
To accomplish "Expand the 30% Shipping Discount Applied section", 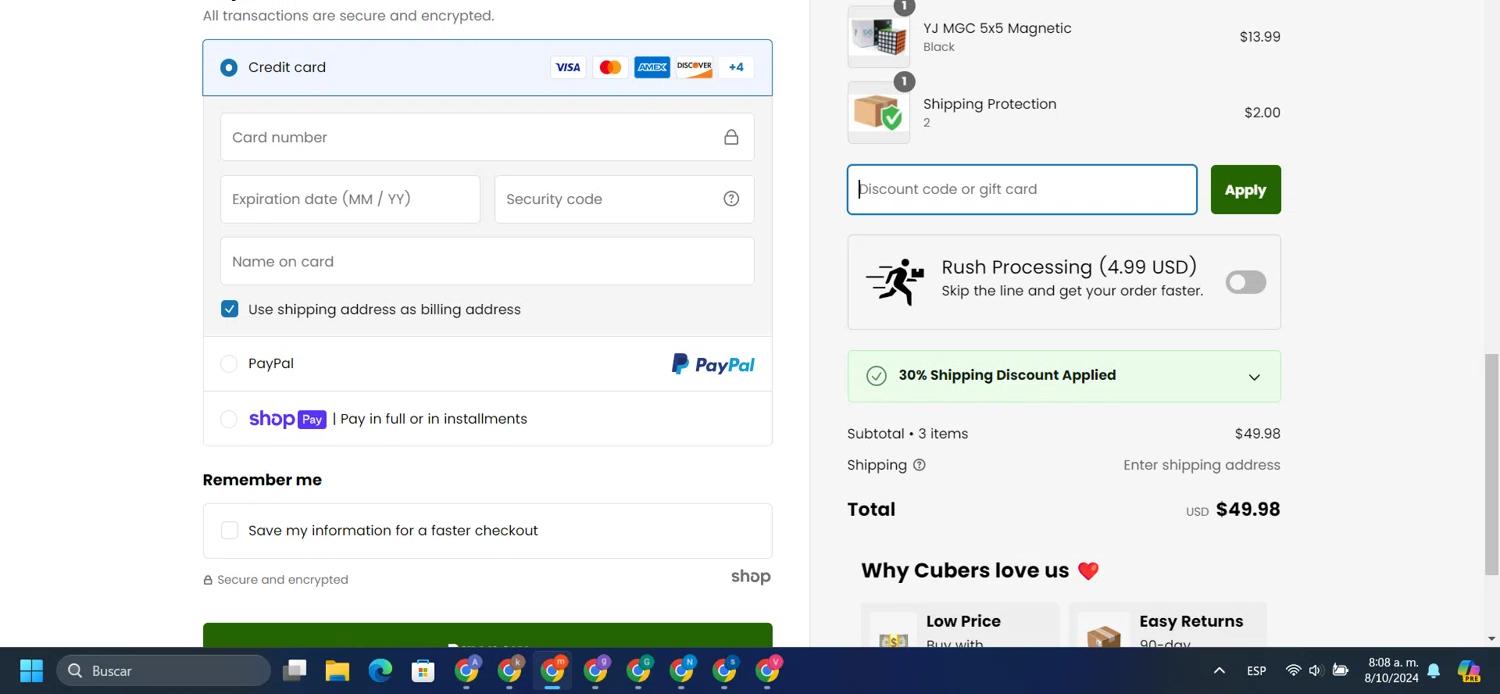I will 1254,377.
